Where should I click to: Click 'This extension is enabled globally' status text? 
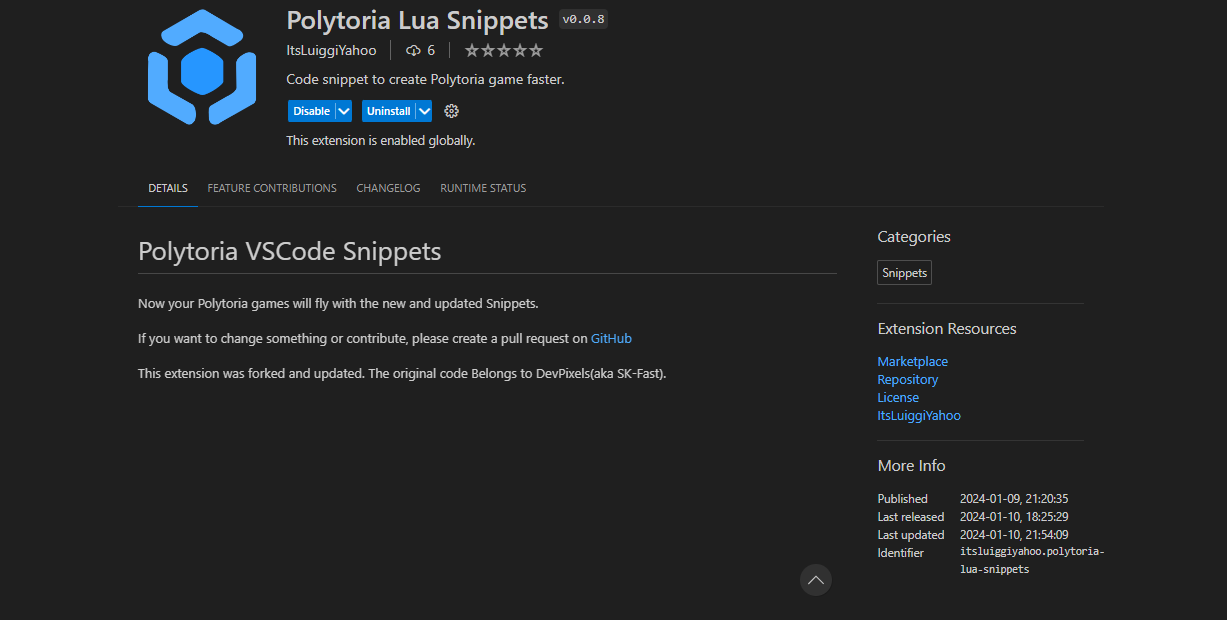pos(381,141)
